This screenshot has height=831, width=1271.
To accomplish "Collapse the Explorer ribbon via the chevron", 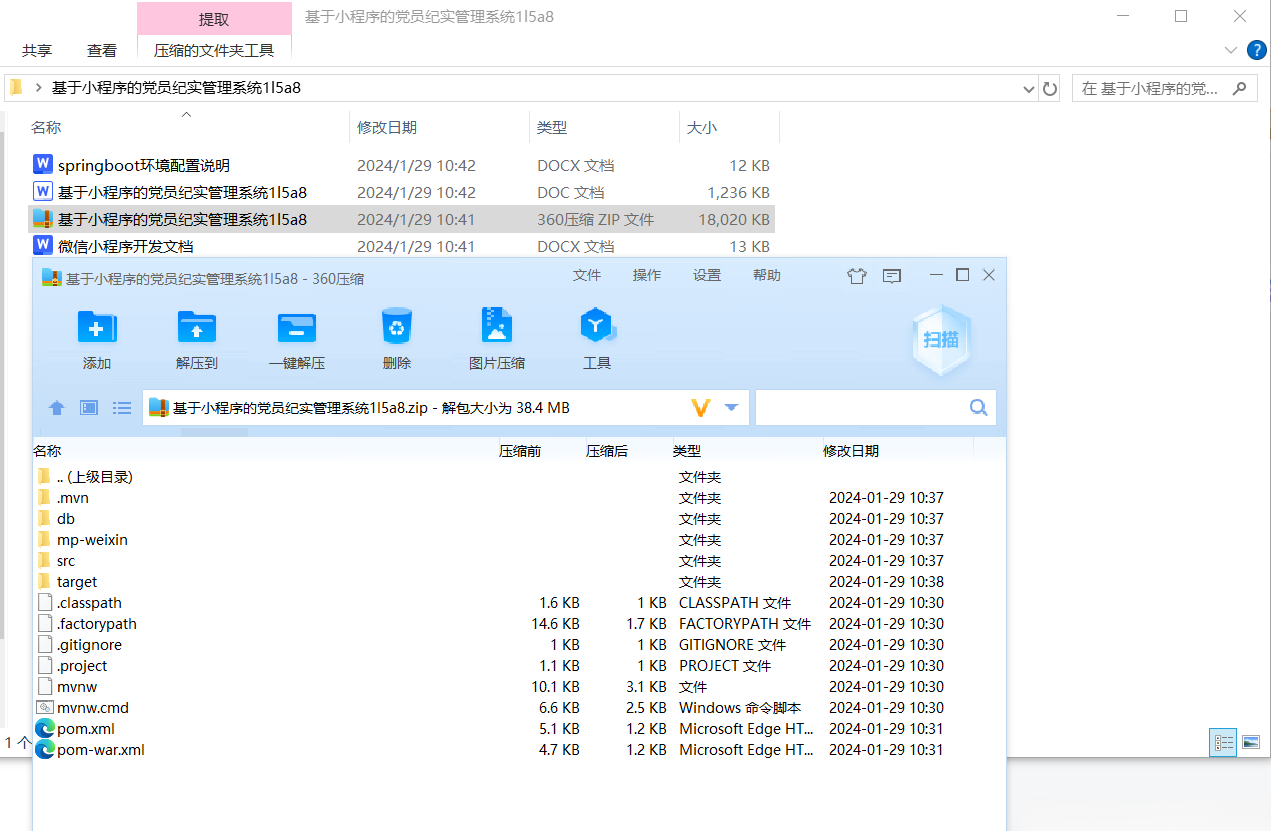I will [1230, 50].
